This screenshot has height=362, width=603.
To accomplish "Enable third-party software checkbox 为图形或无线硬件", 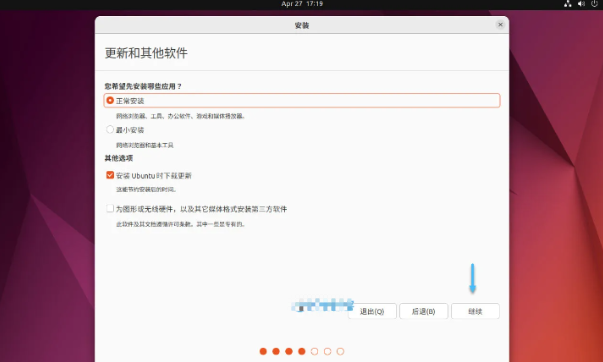I will [x=110, y=209].
